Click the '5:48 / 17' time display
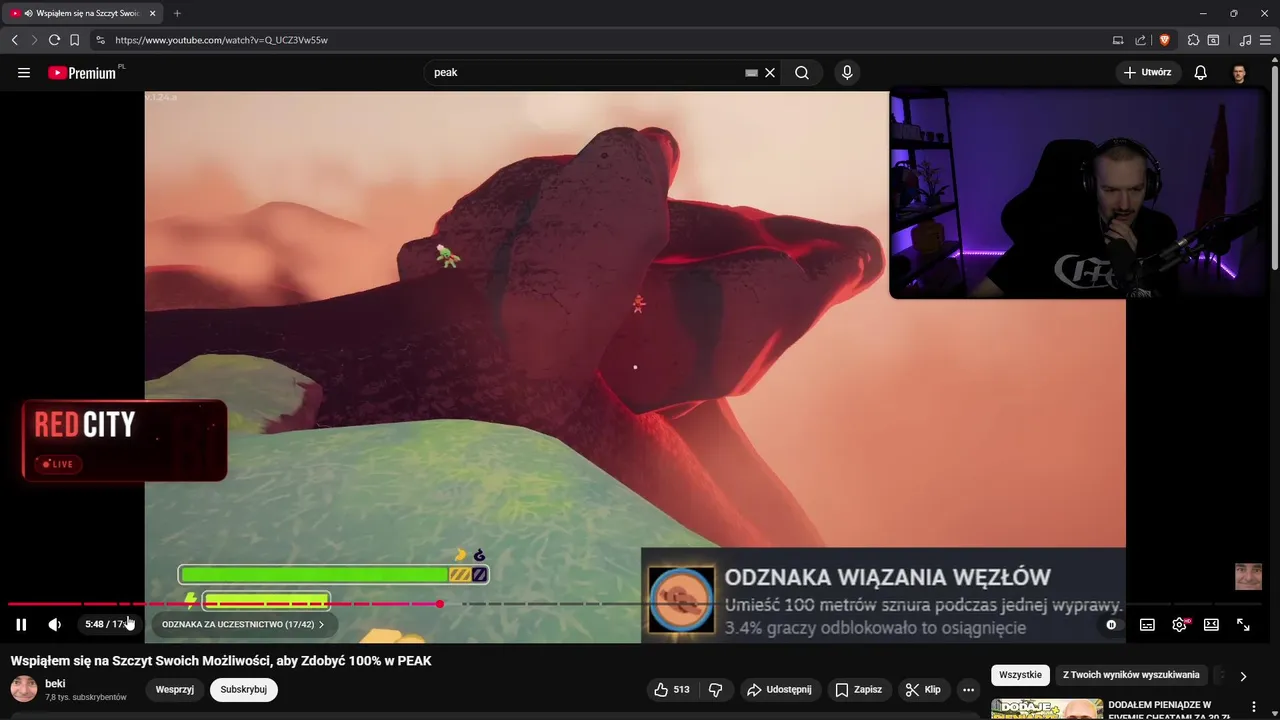Image resolution: width=1280 pixels, height=720 pixels. 108,624
